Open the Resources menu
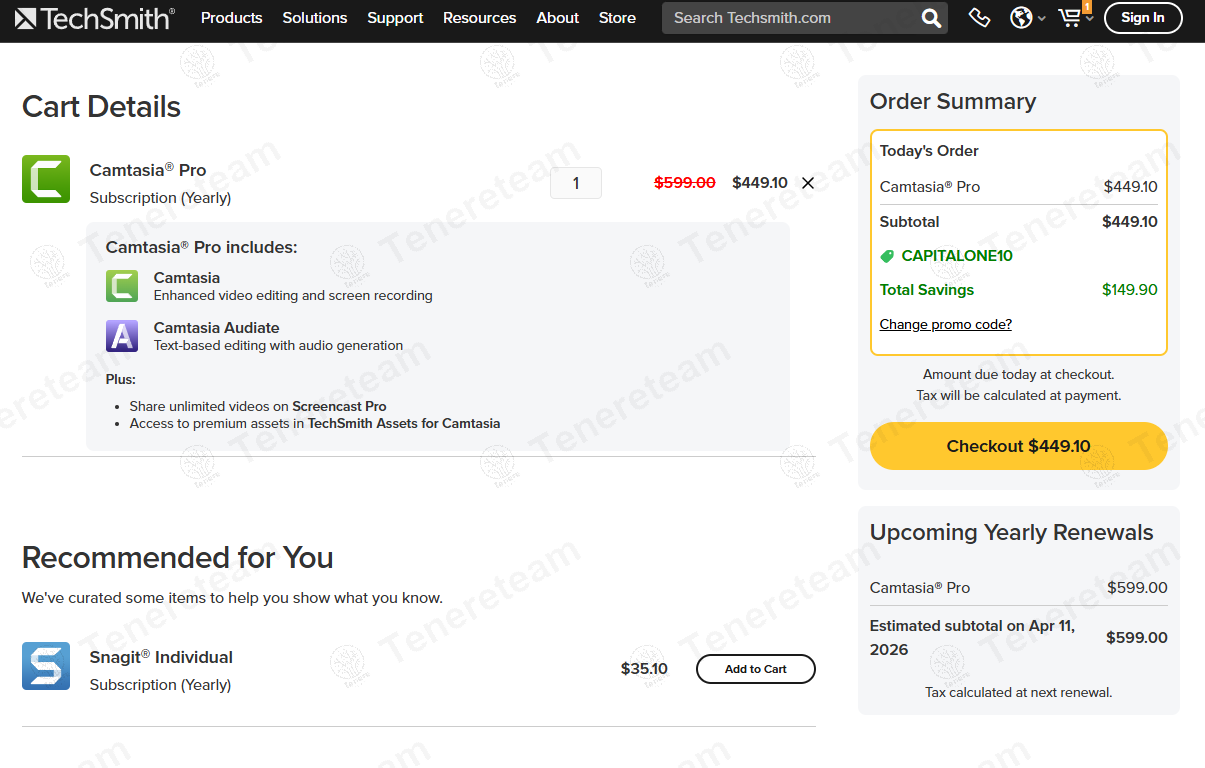The width and height of the screenshot is (1205, 768). tap(480, 18)
